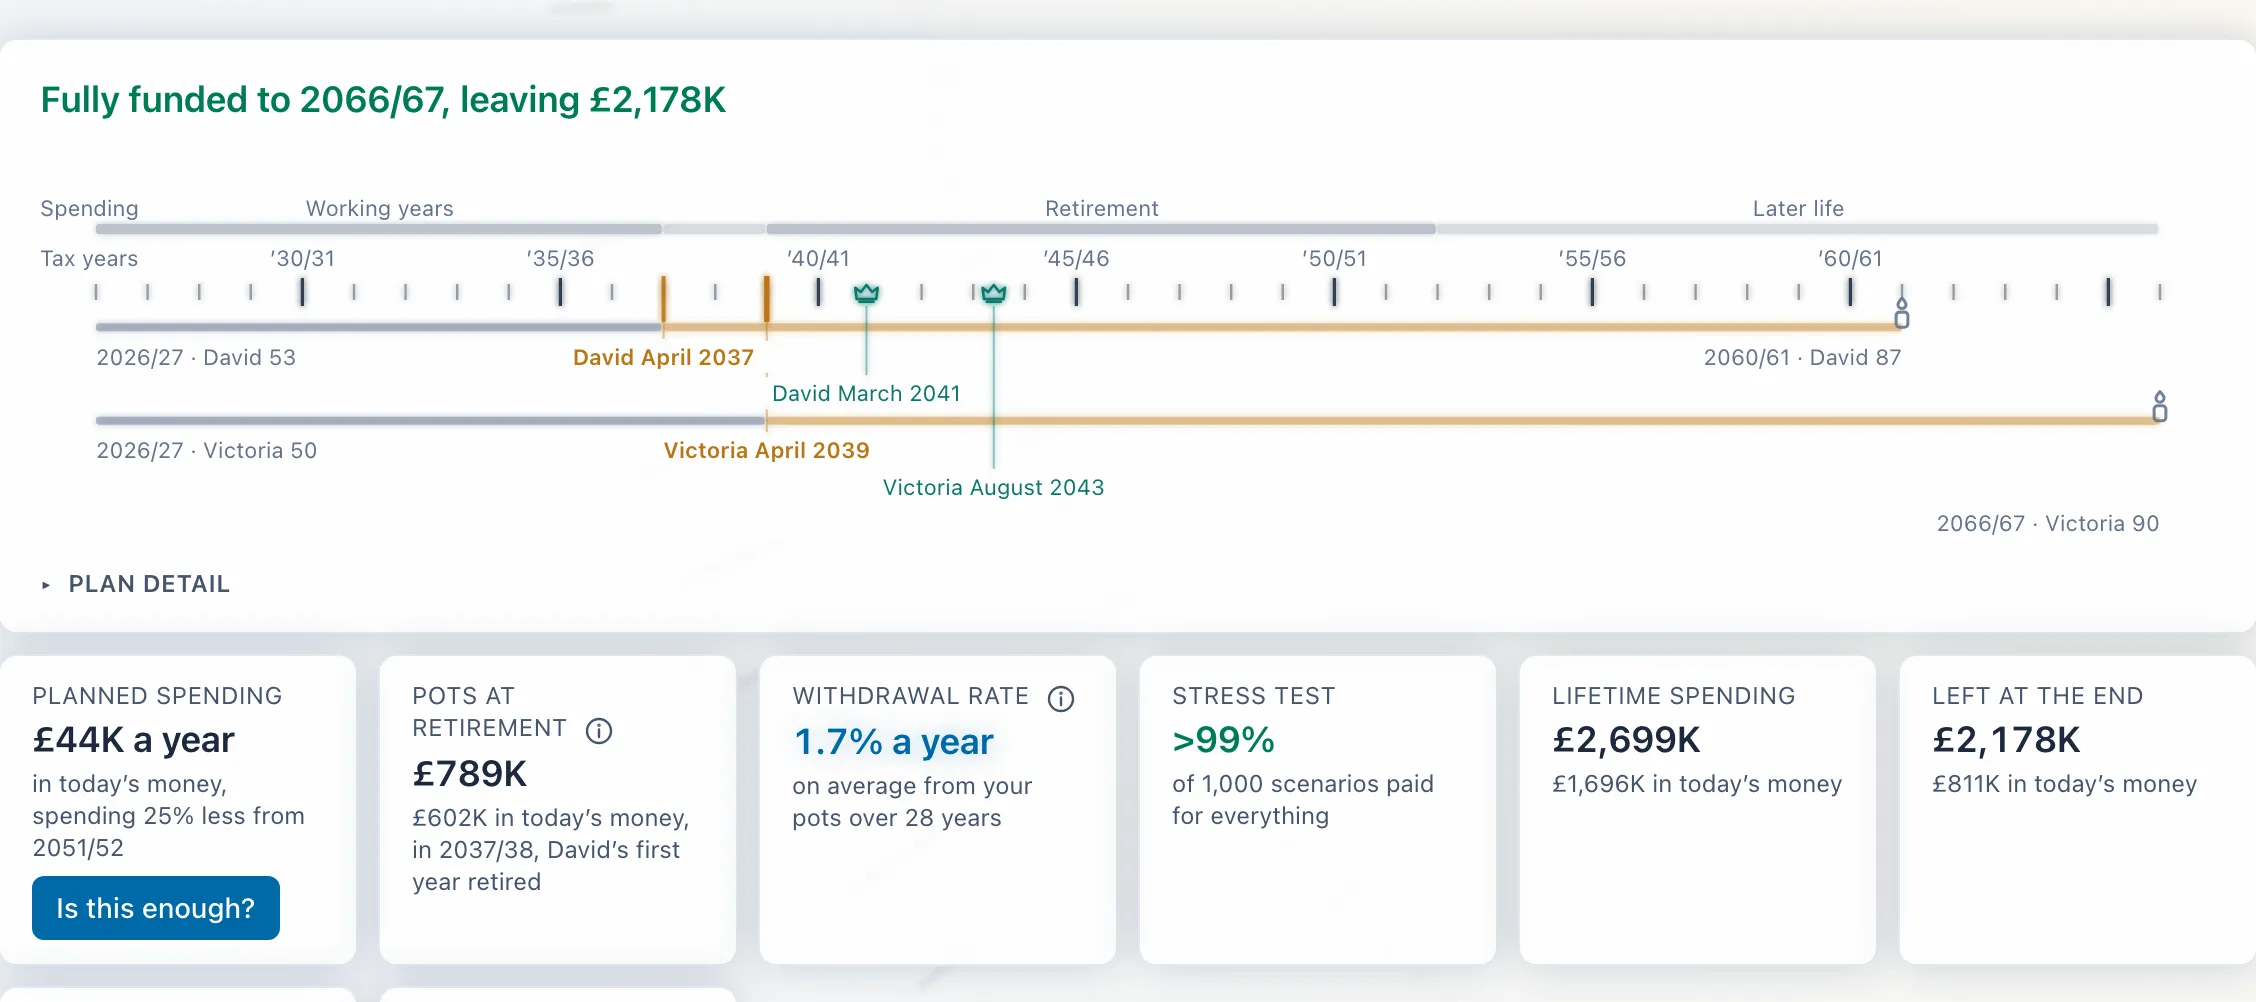Click David's end-of-plan marker at 2060/61
Image resolution: width=2256 pixels, height=1002 pixels.
click(1902, 313)
